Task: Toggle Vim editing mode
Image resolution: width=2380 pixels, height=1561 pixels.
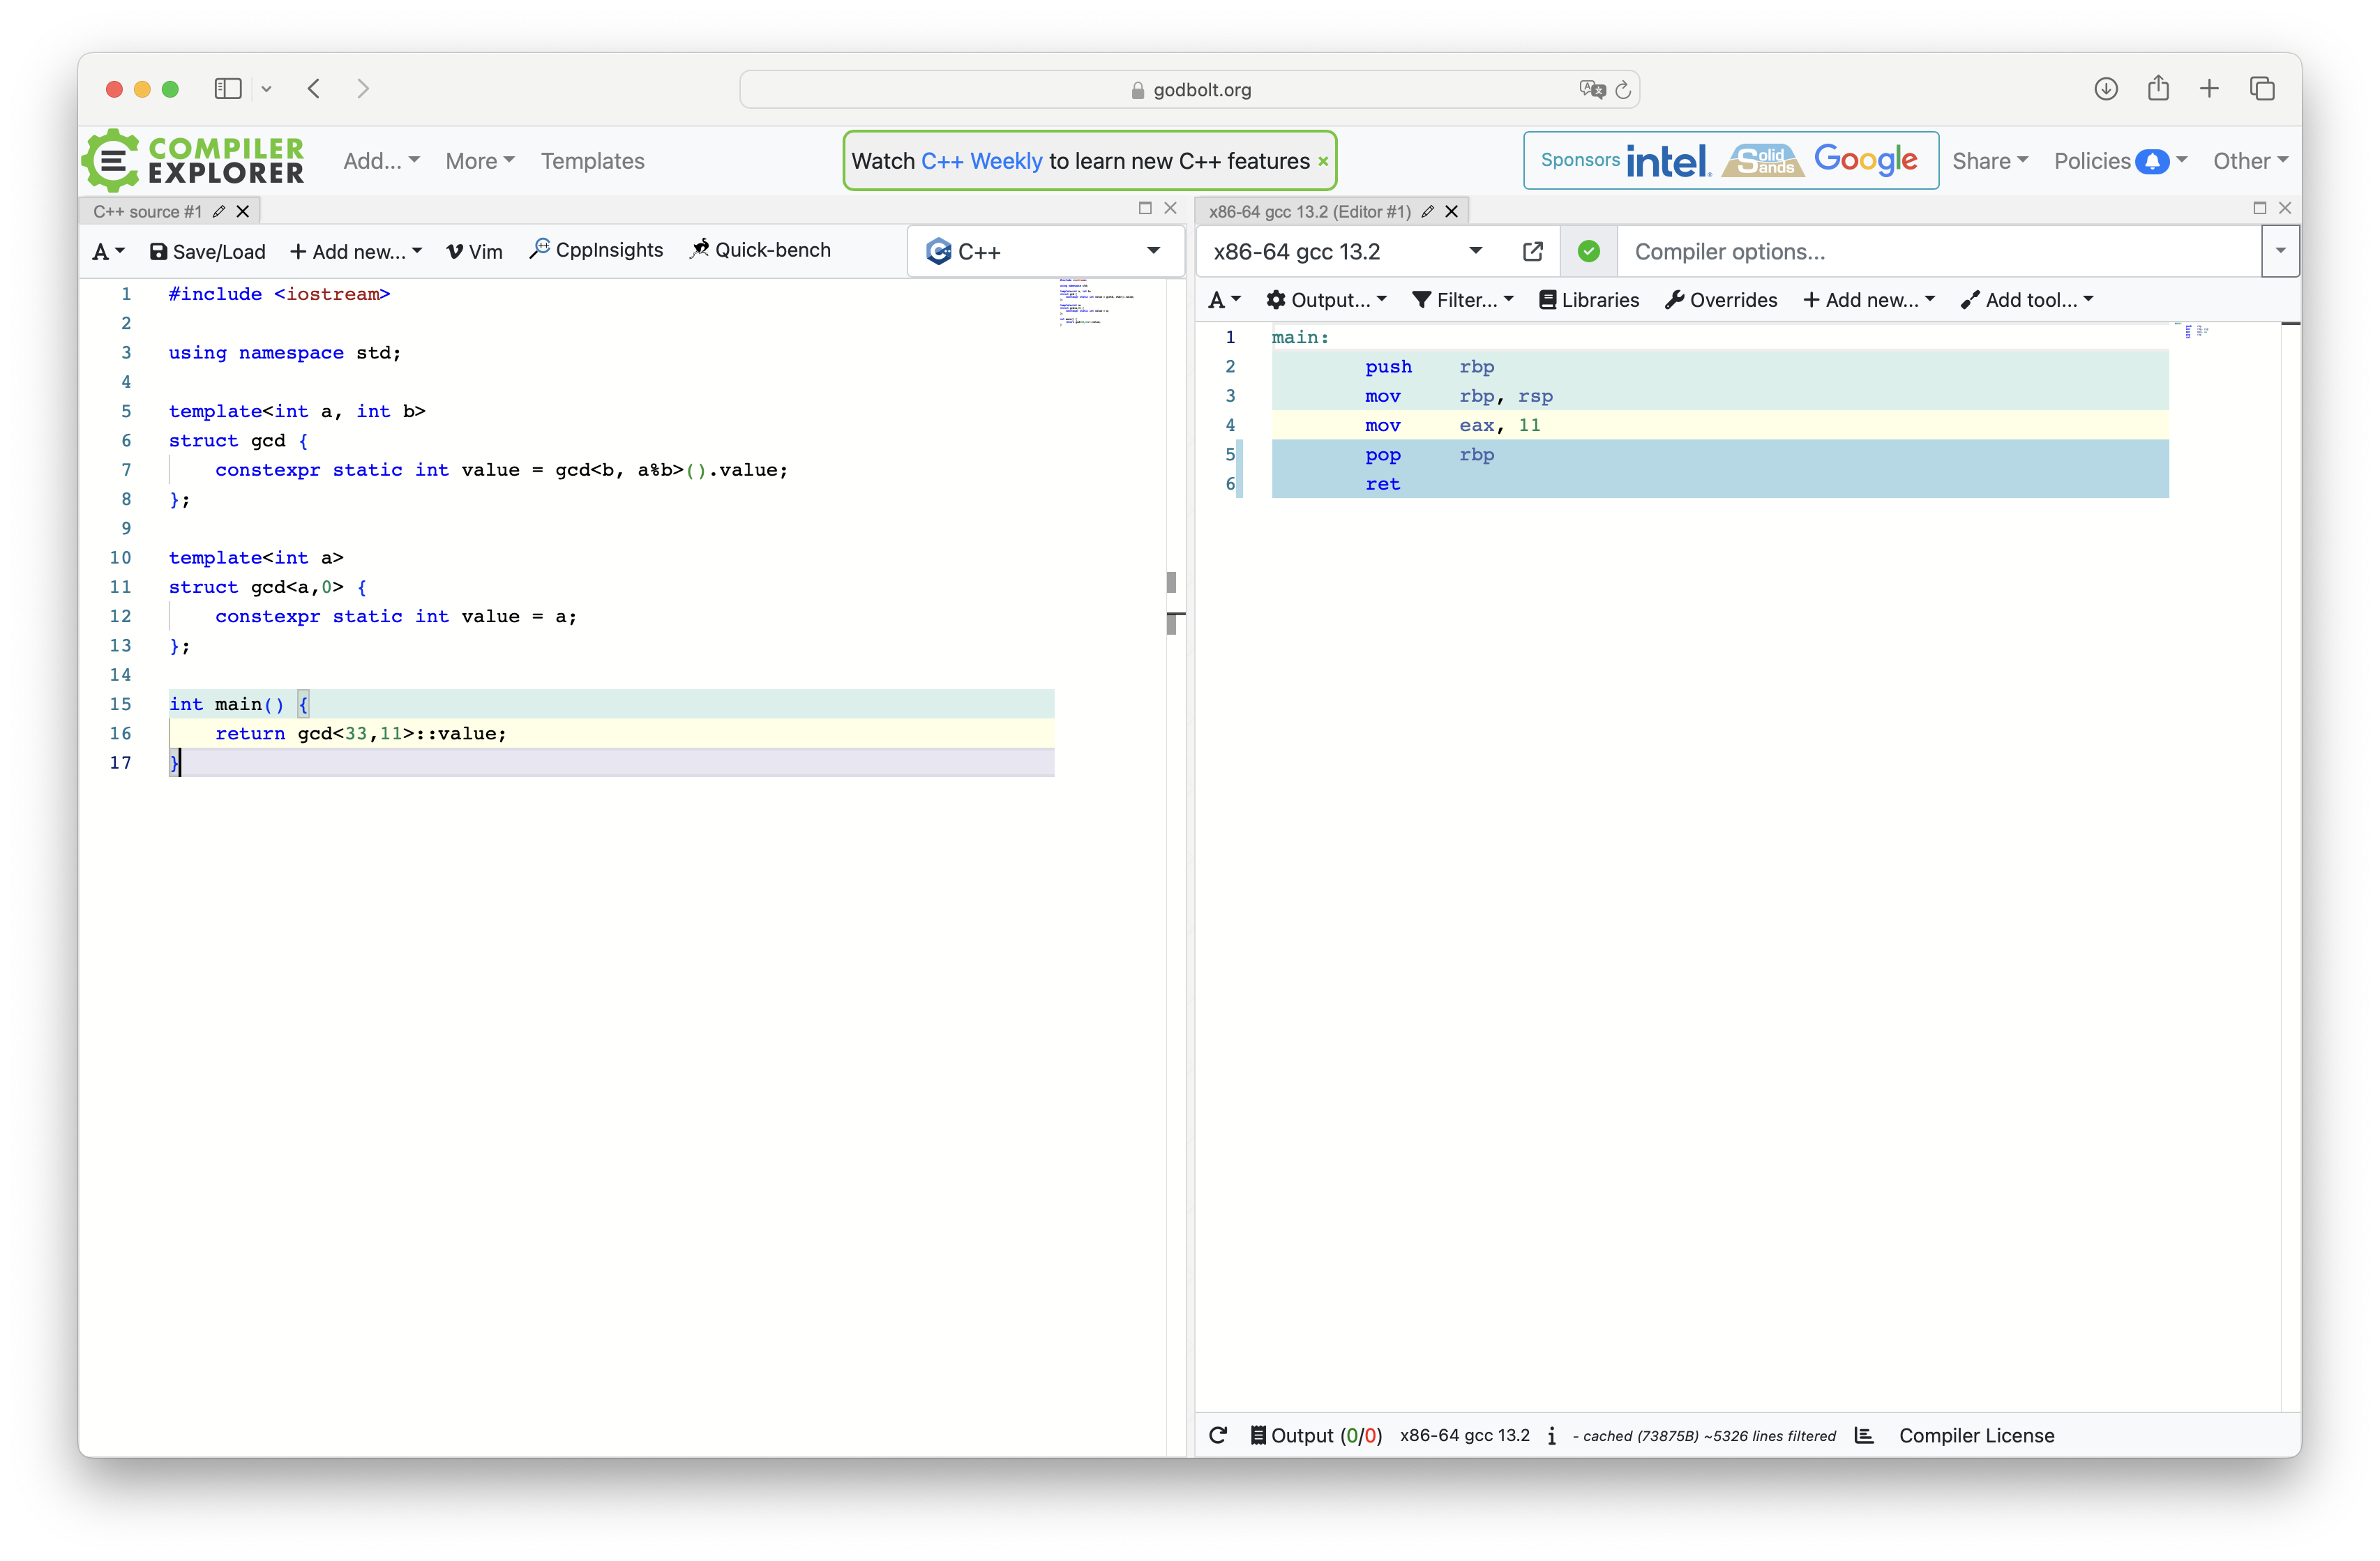Action: point(474,251)
